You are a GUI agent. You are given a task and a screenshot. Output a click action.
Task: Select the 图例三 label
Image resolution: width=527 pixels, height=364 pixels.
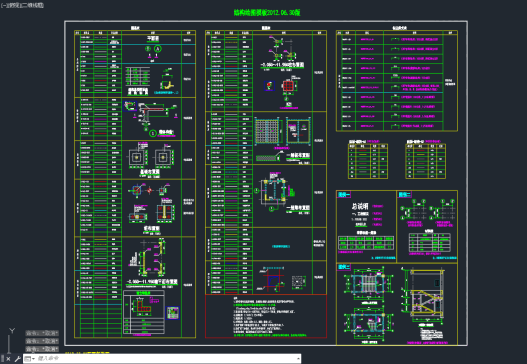coord(344,267)
